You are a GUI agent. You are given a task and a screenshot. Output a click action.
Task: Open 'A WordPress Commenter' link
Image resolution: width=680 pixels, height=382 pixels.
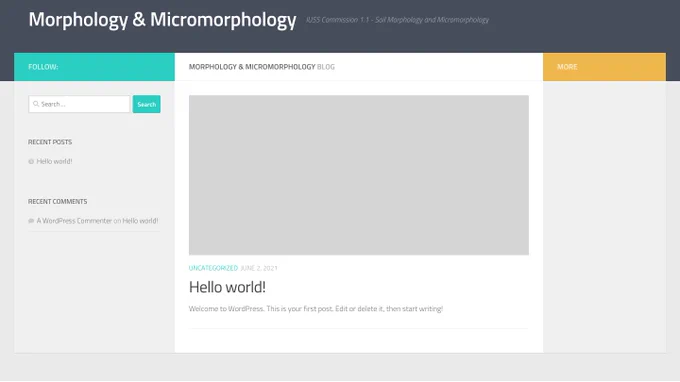(74, 221)
